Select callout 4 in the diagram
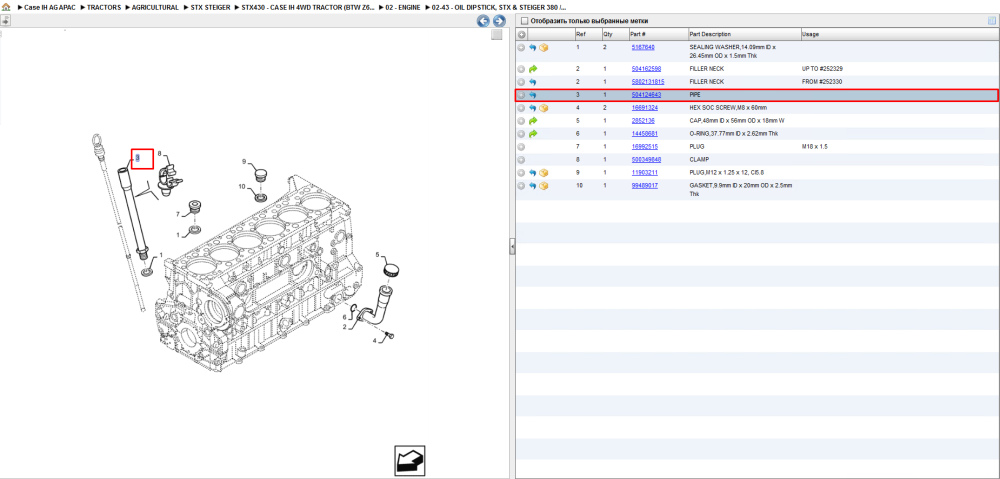Image resolution: width=1000 pixels, height=479 pixels. coord(374,341)
